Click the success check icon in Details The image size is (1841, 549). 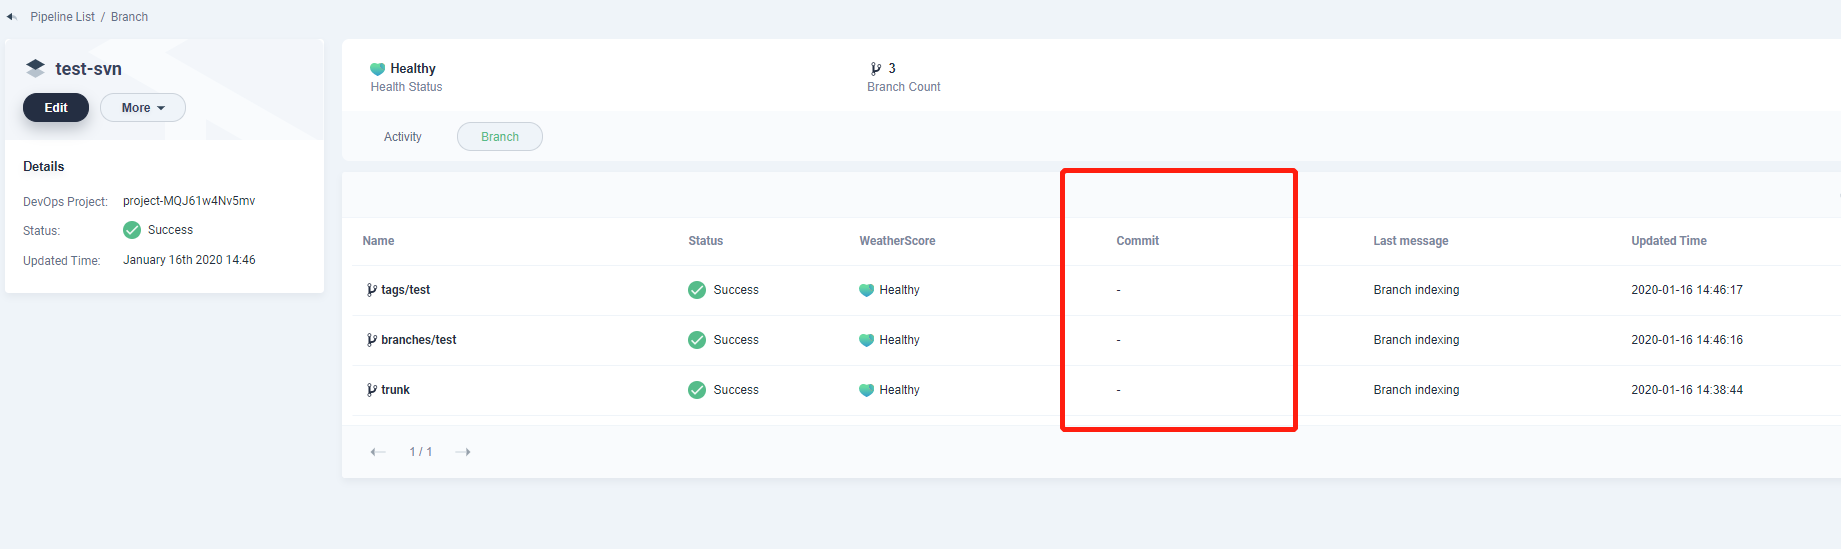(132, 230)
